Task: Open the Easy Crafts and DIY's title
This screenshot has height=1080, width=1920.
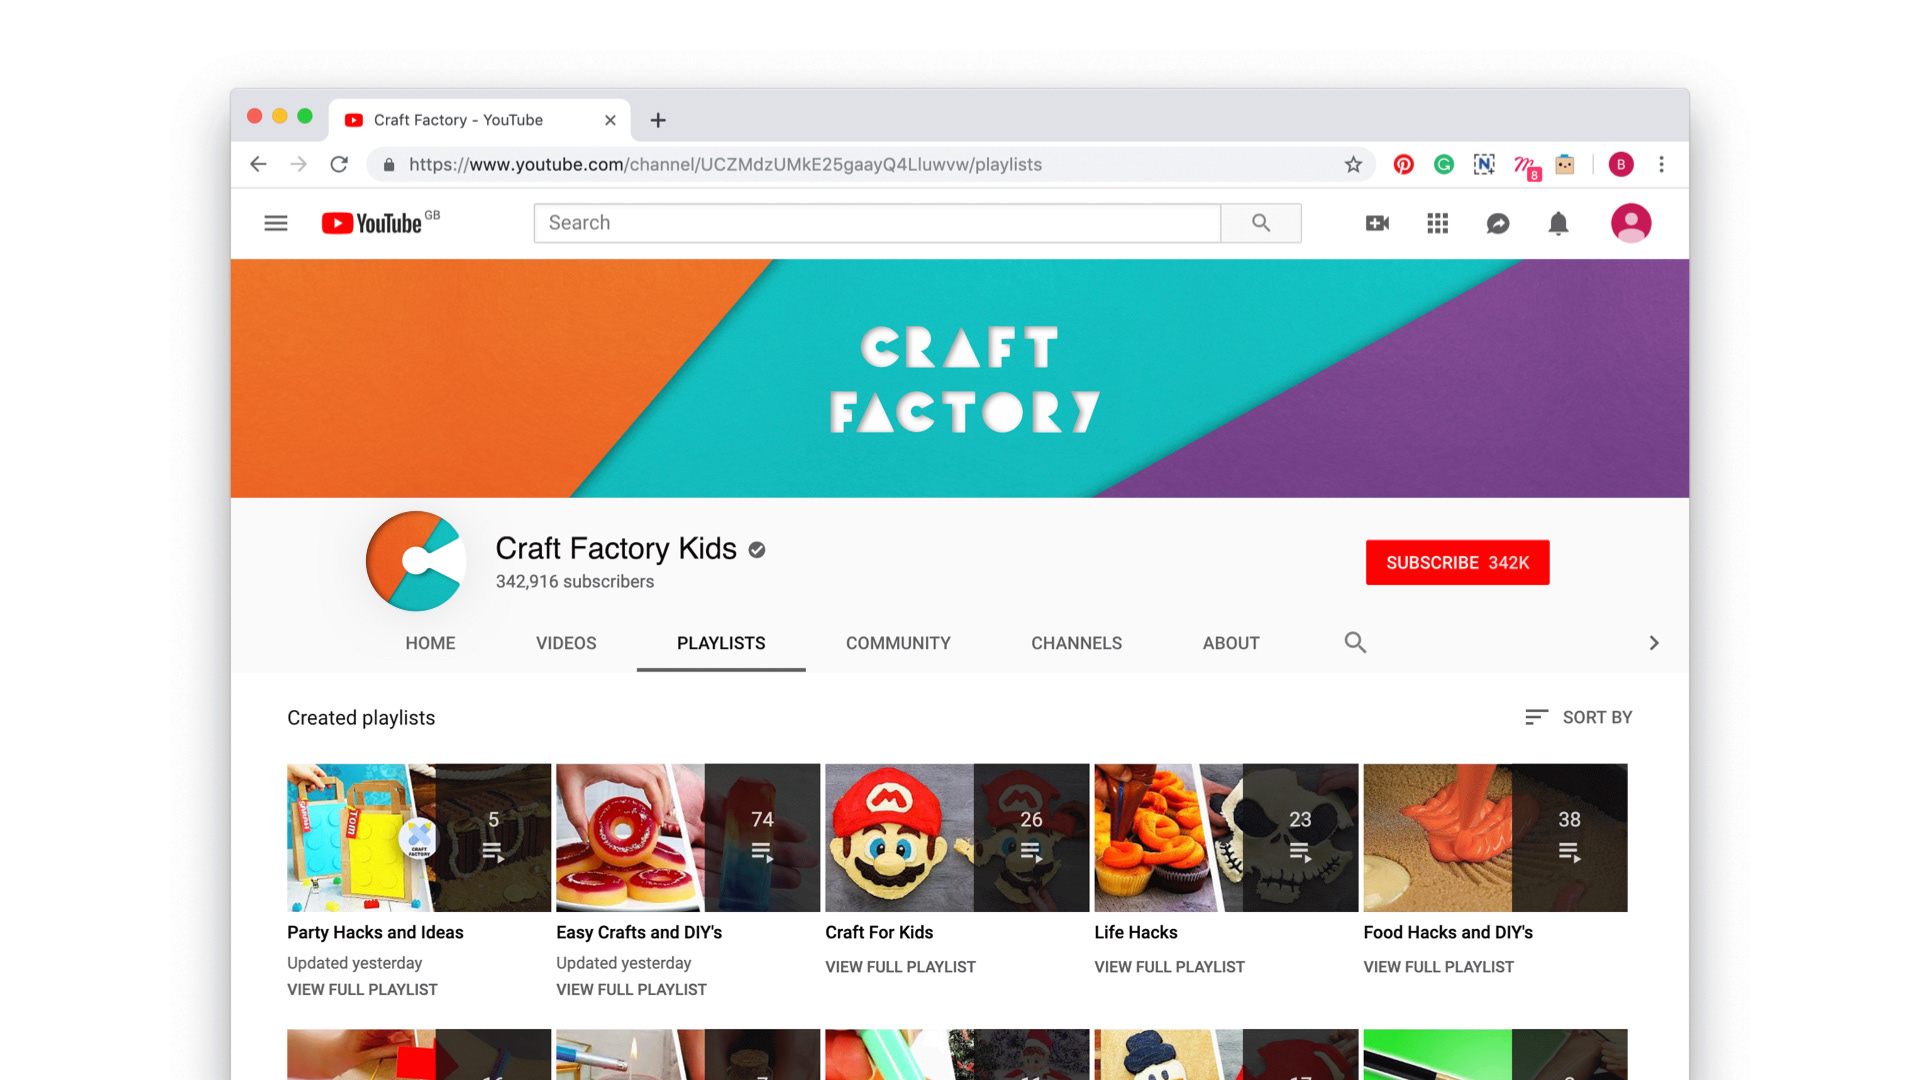Action: point(639,932)
